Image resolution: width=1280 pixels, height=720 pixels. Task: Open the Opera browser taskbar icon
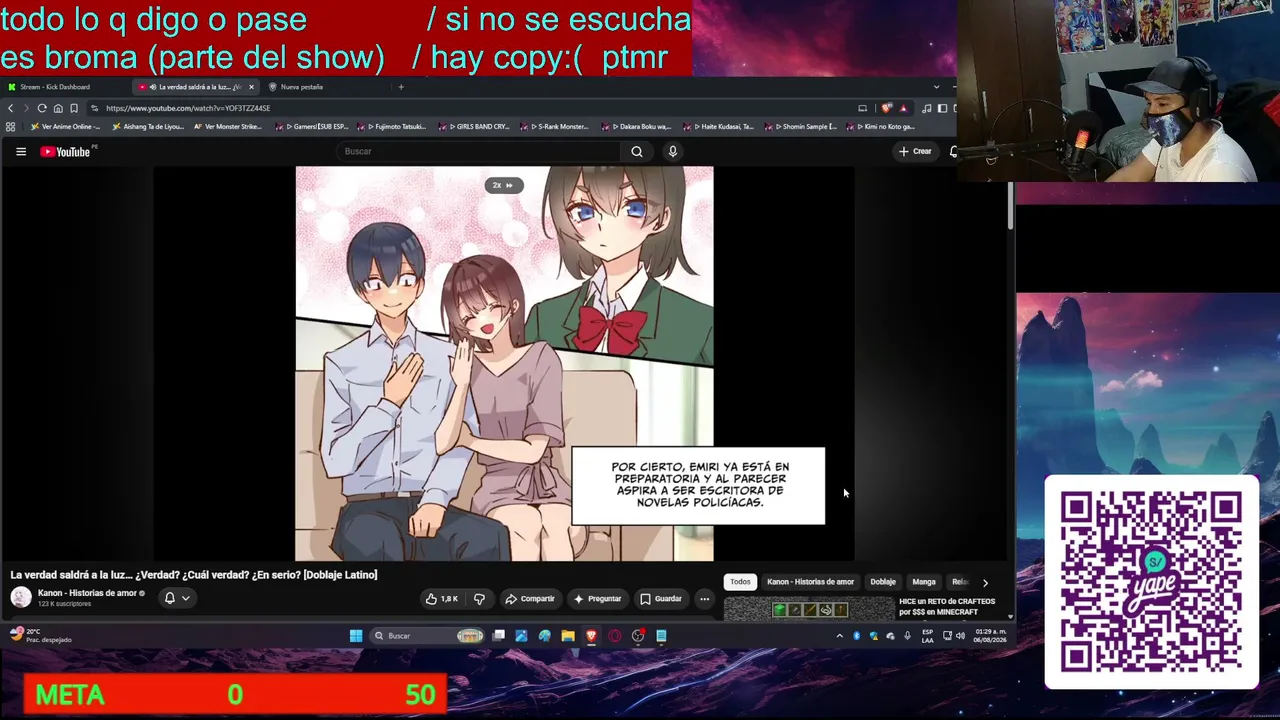pyautogui.click(x=615, y=636)
